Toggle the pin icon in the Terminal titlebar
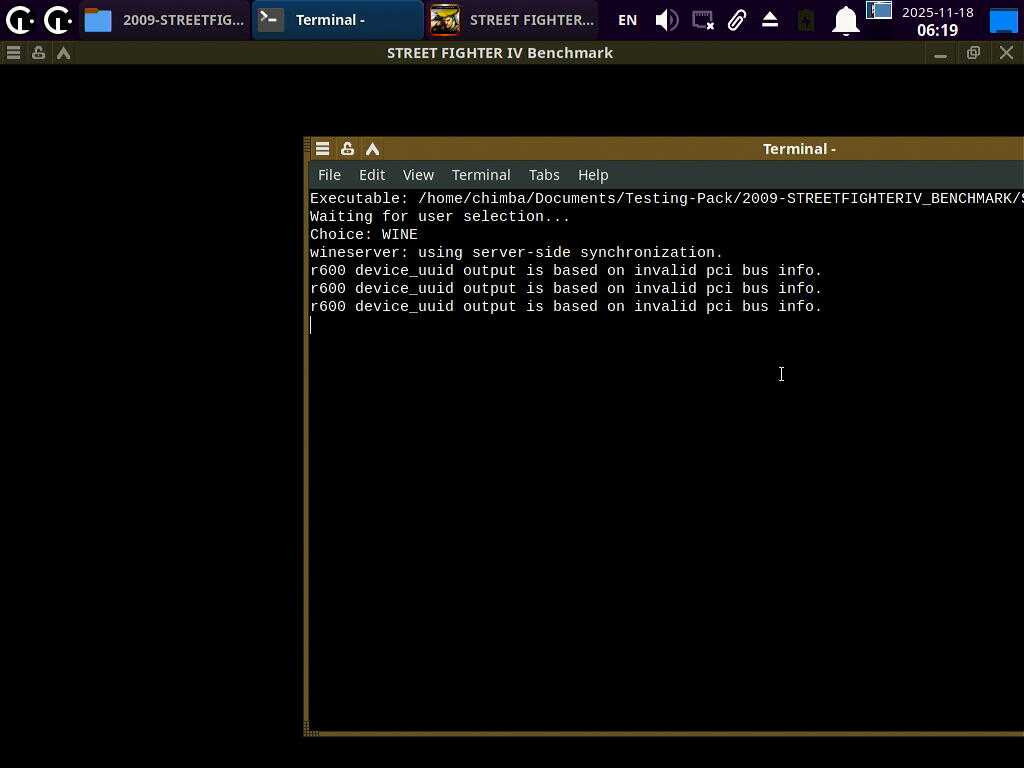 coord(347,149)
